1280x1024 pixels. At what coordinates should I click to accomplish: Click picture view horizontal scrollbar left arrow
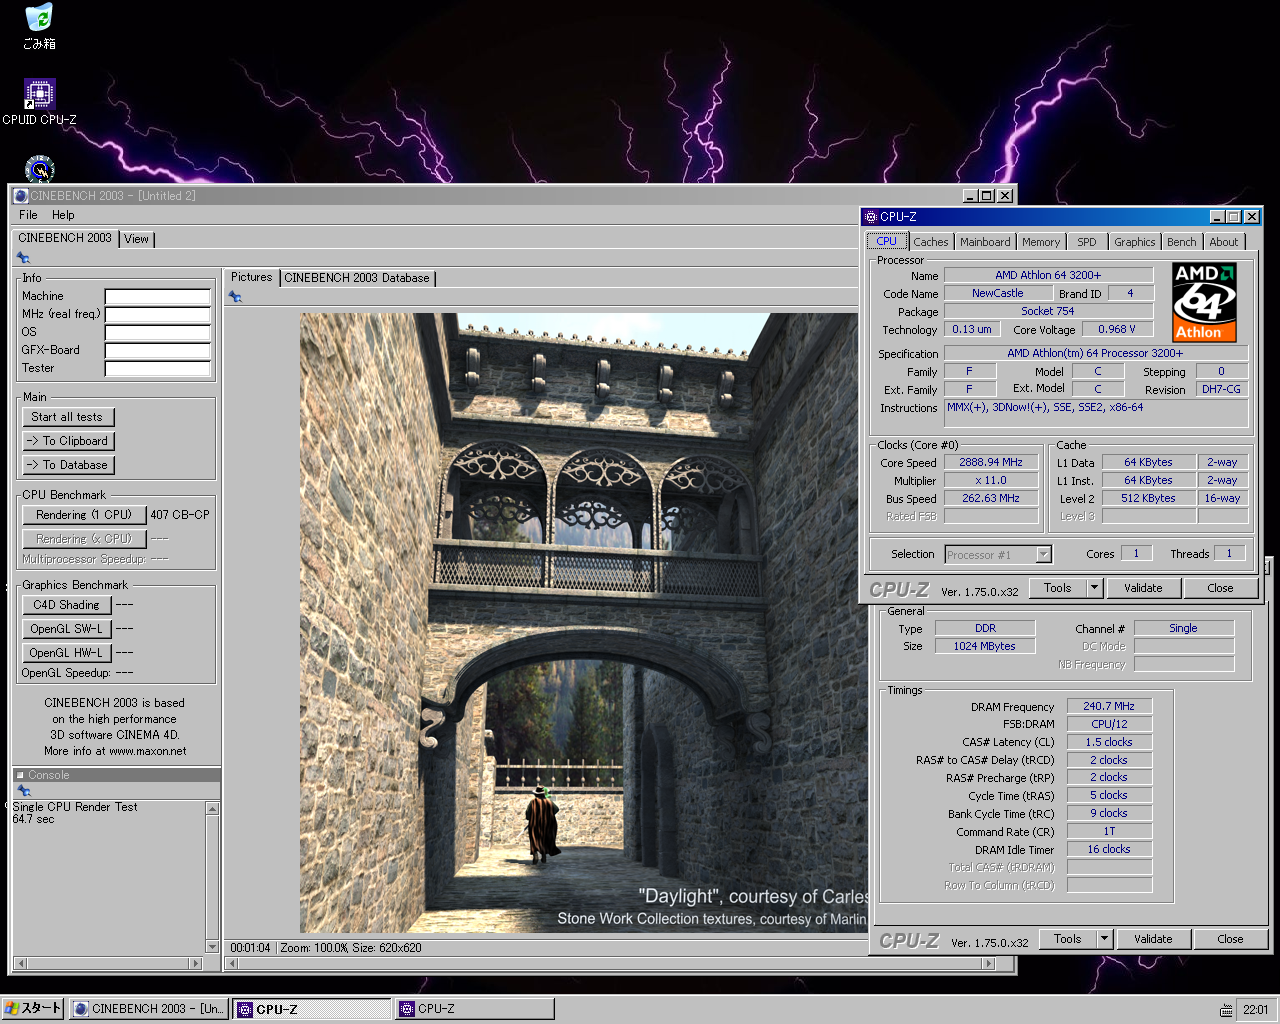coord(232,964)
